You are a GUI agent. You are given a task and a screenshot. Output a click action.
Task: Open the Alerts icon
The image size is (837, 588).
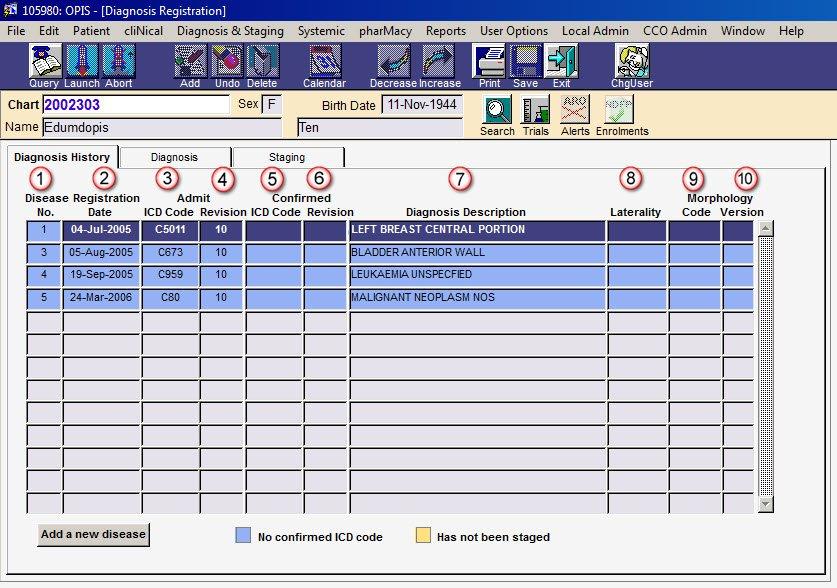pos(575,110)
